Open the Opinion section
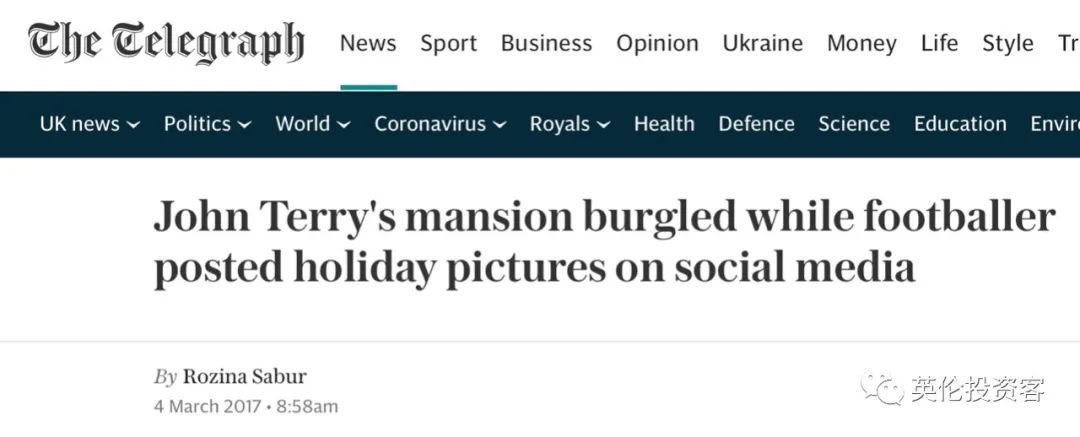 tap(657, 44)
